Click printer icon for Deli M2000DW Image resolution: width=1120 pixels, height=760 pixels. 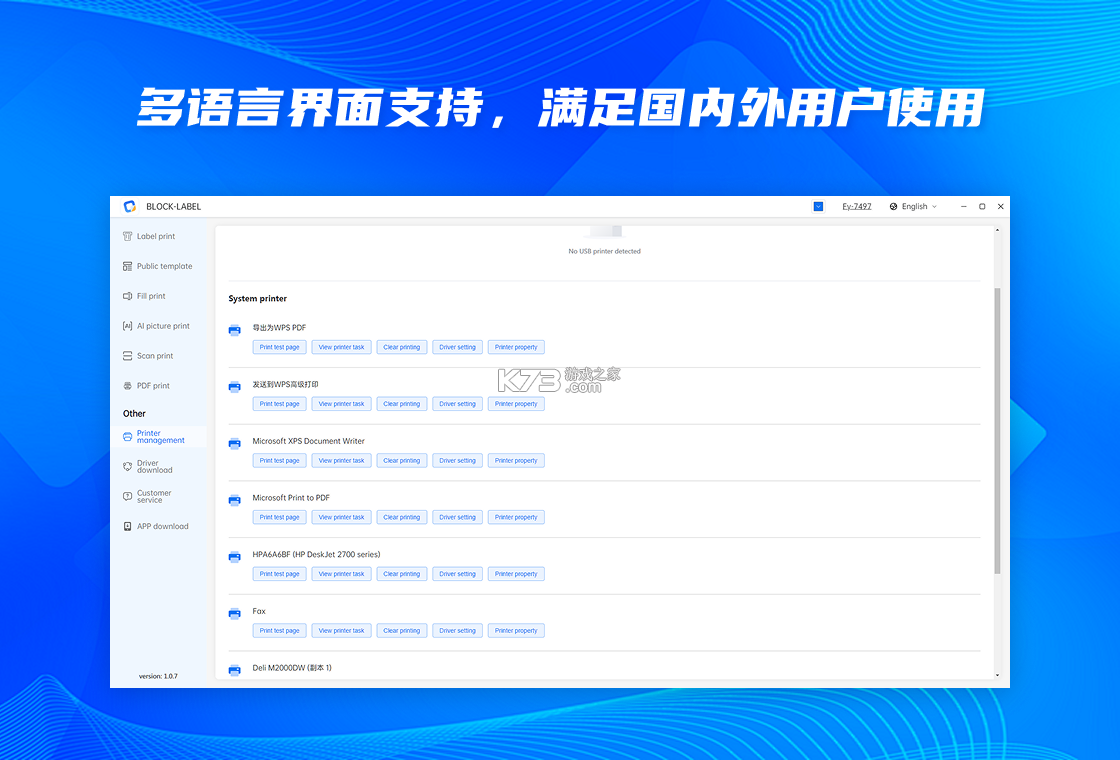point(234,670)
